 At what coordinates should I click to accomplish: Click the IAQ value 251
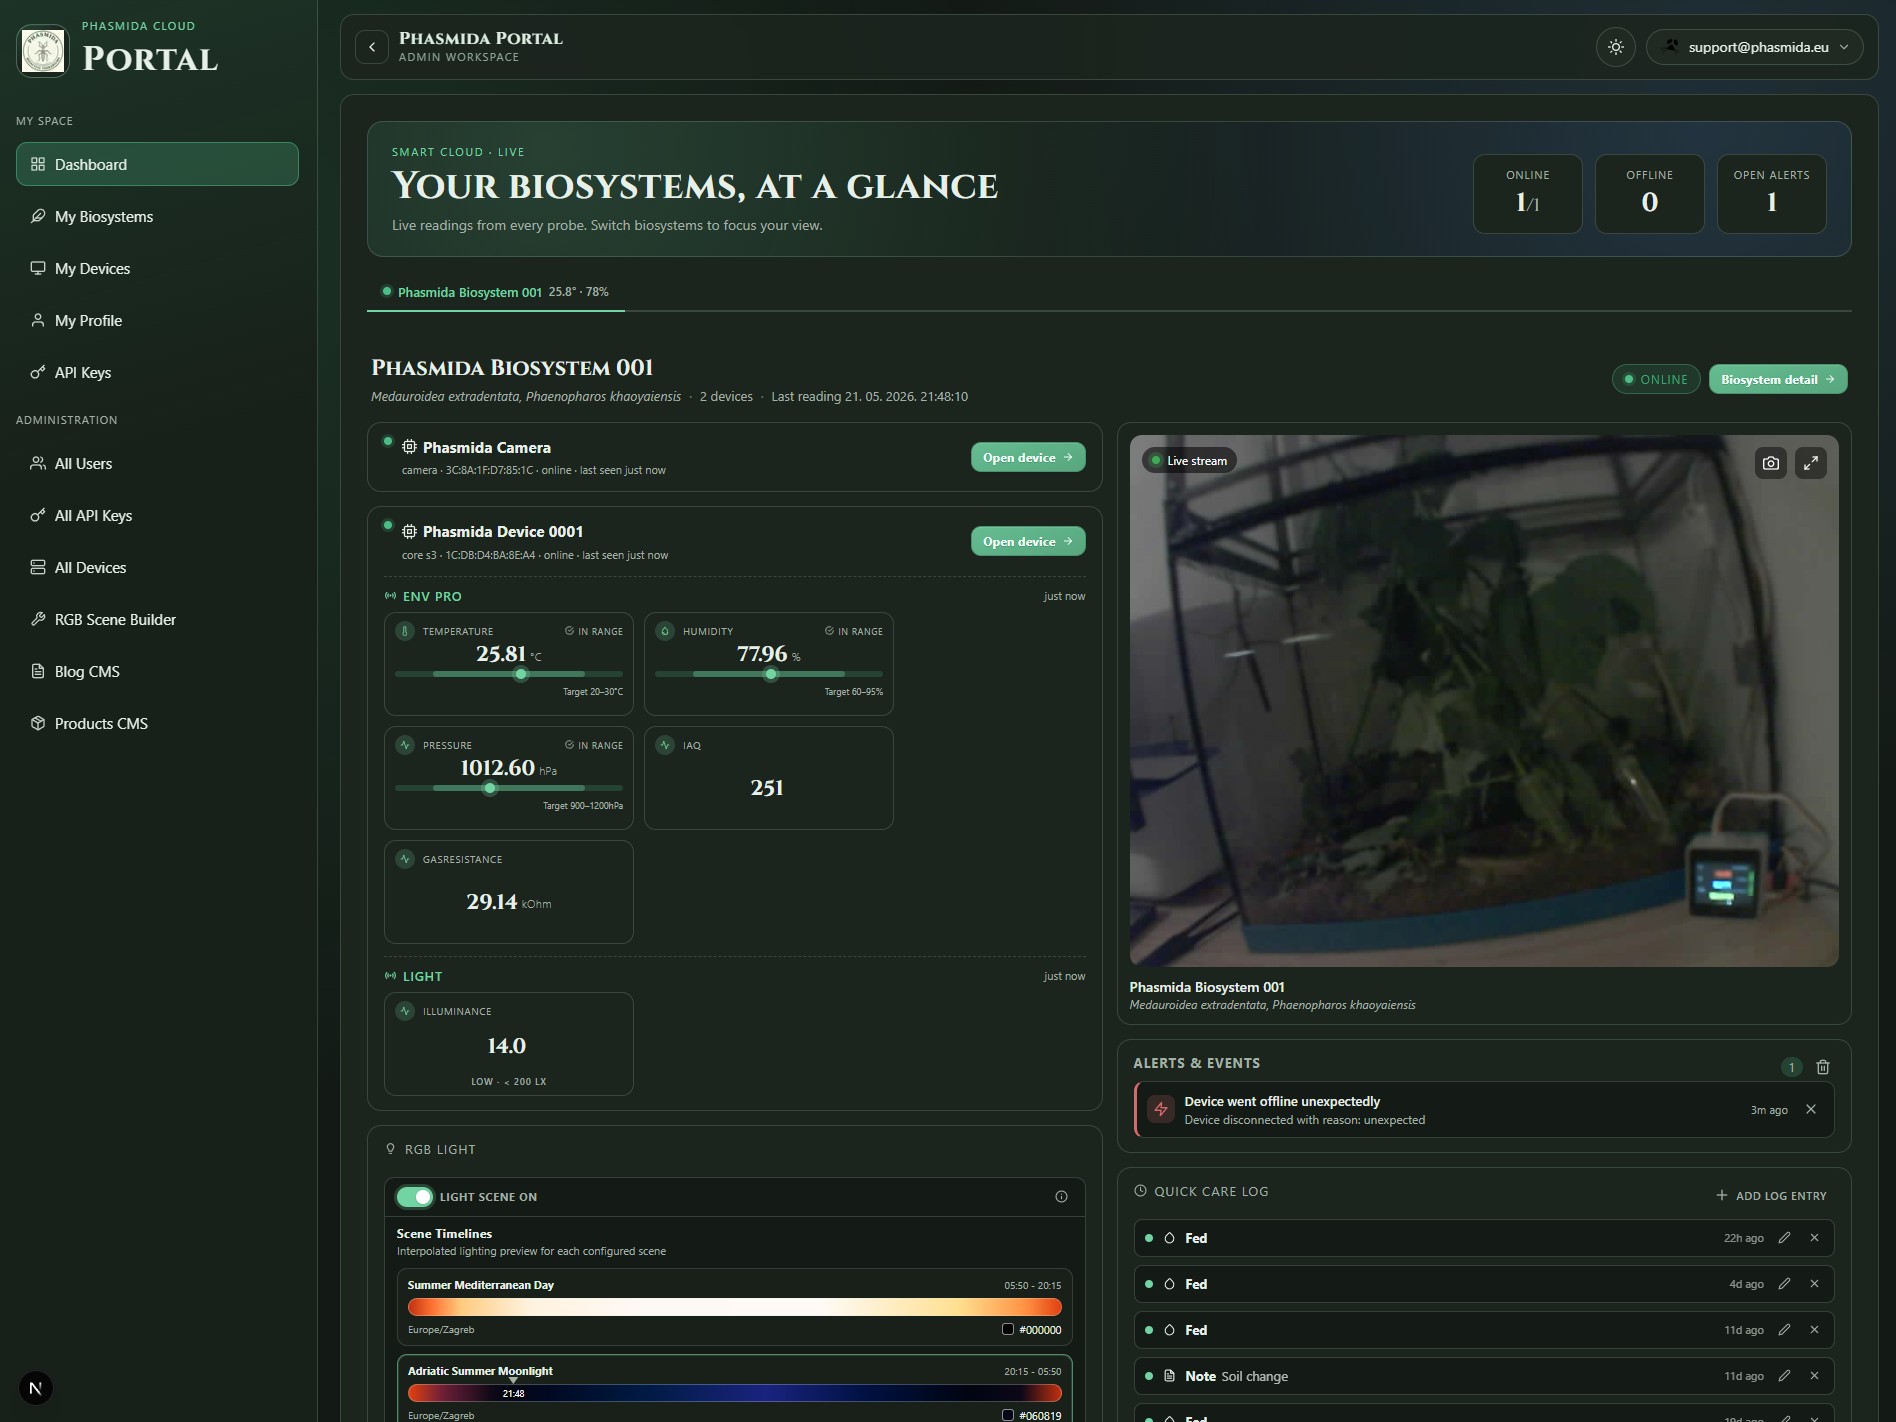(x=767, y=788)
